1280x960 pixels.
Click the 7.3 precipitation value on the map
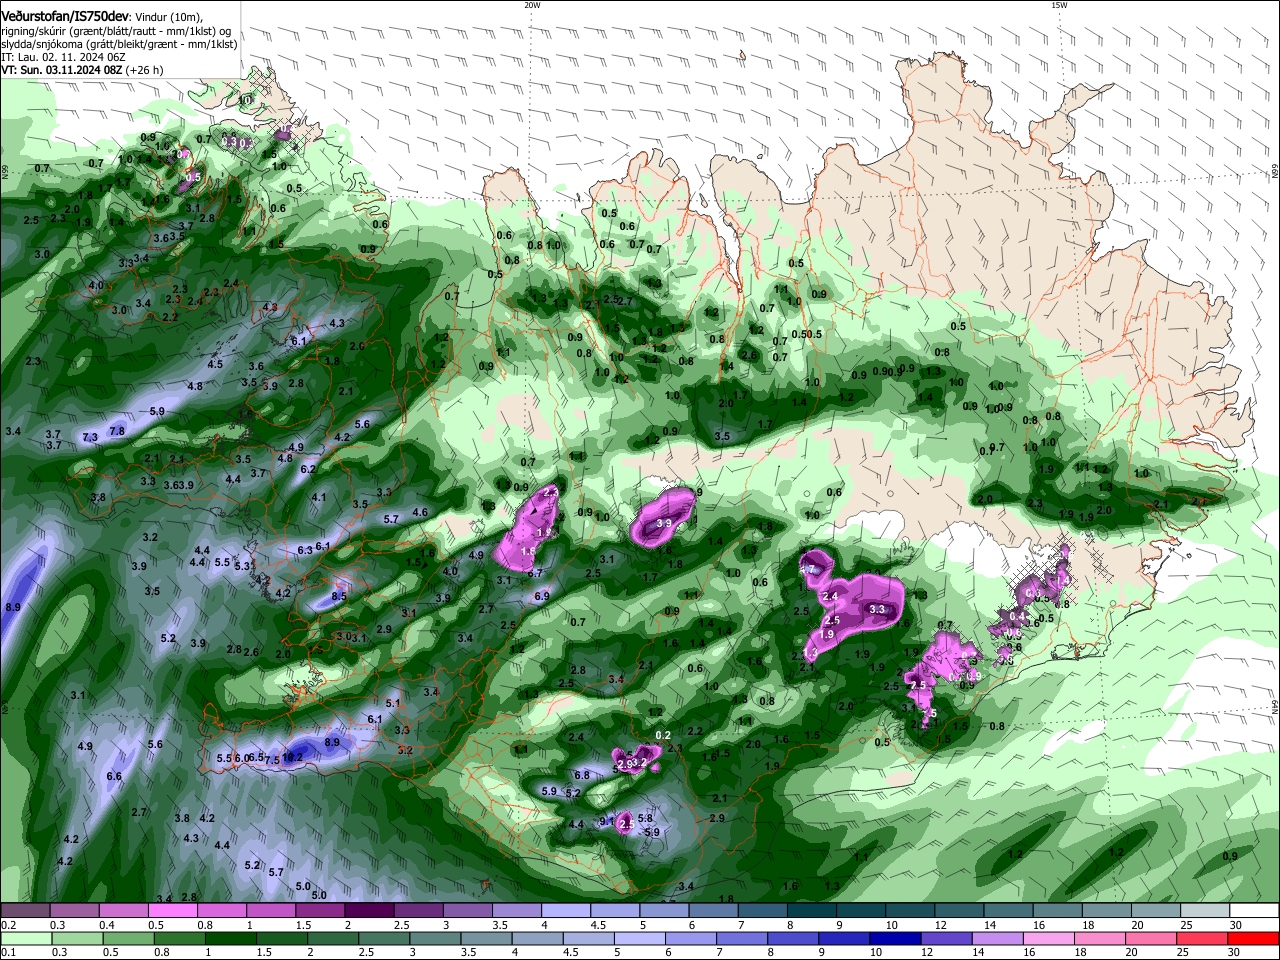pyautogui.click(x=90, y=438)
